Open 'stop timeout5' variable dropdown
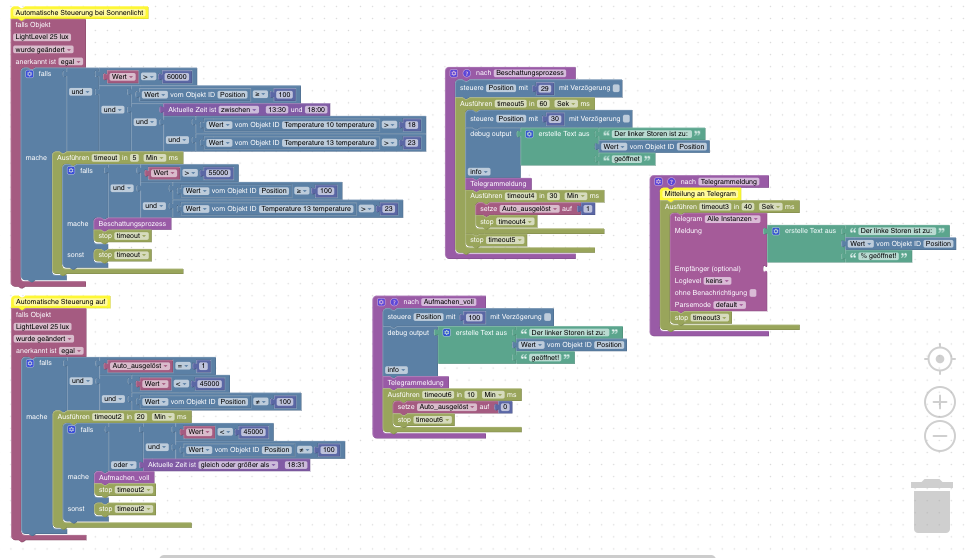 click(506, 239)
